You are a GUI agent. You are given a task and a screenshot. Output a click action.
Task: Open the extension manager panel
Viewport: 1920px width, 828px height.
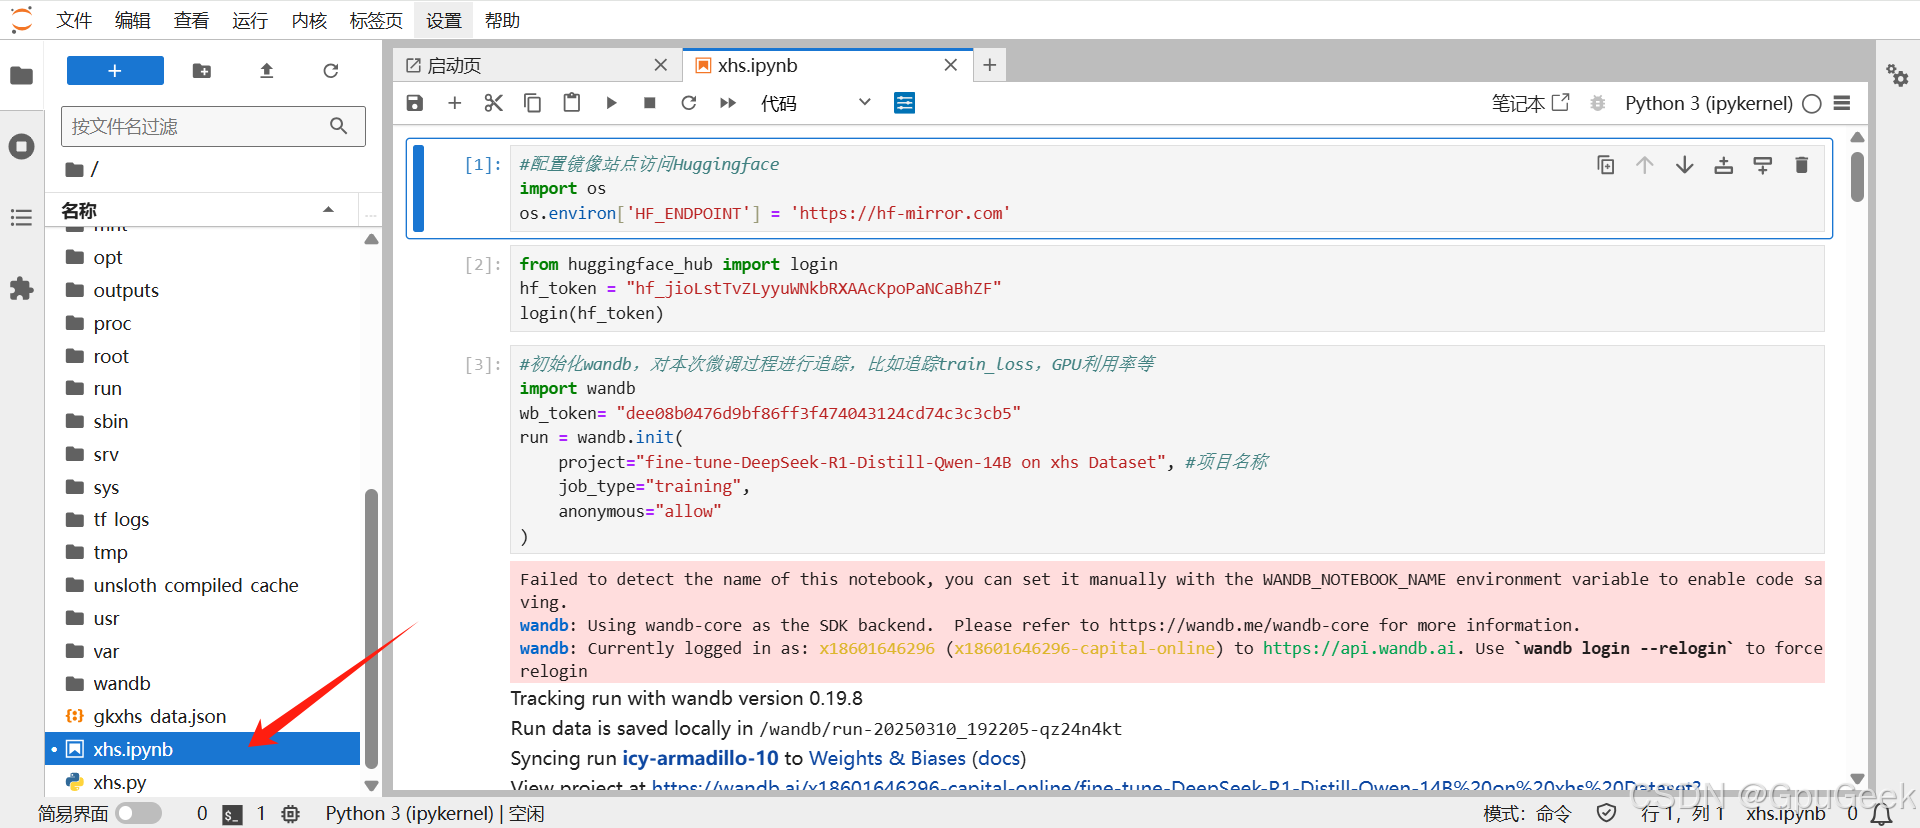point(21,289)
